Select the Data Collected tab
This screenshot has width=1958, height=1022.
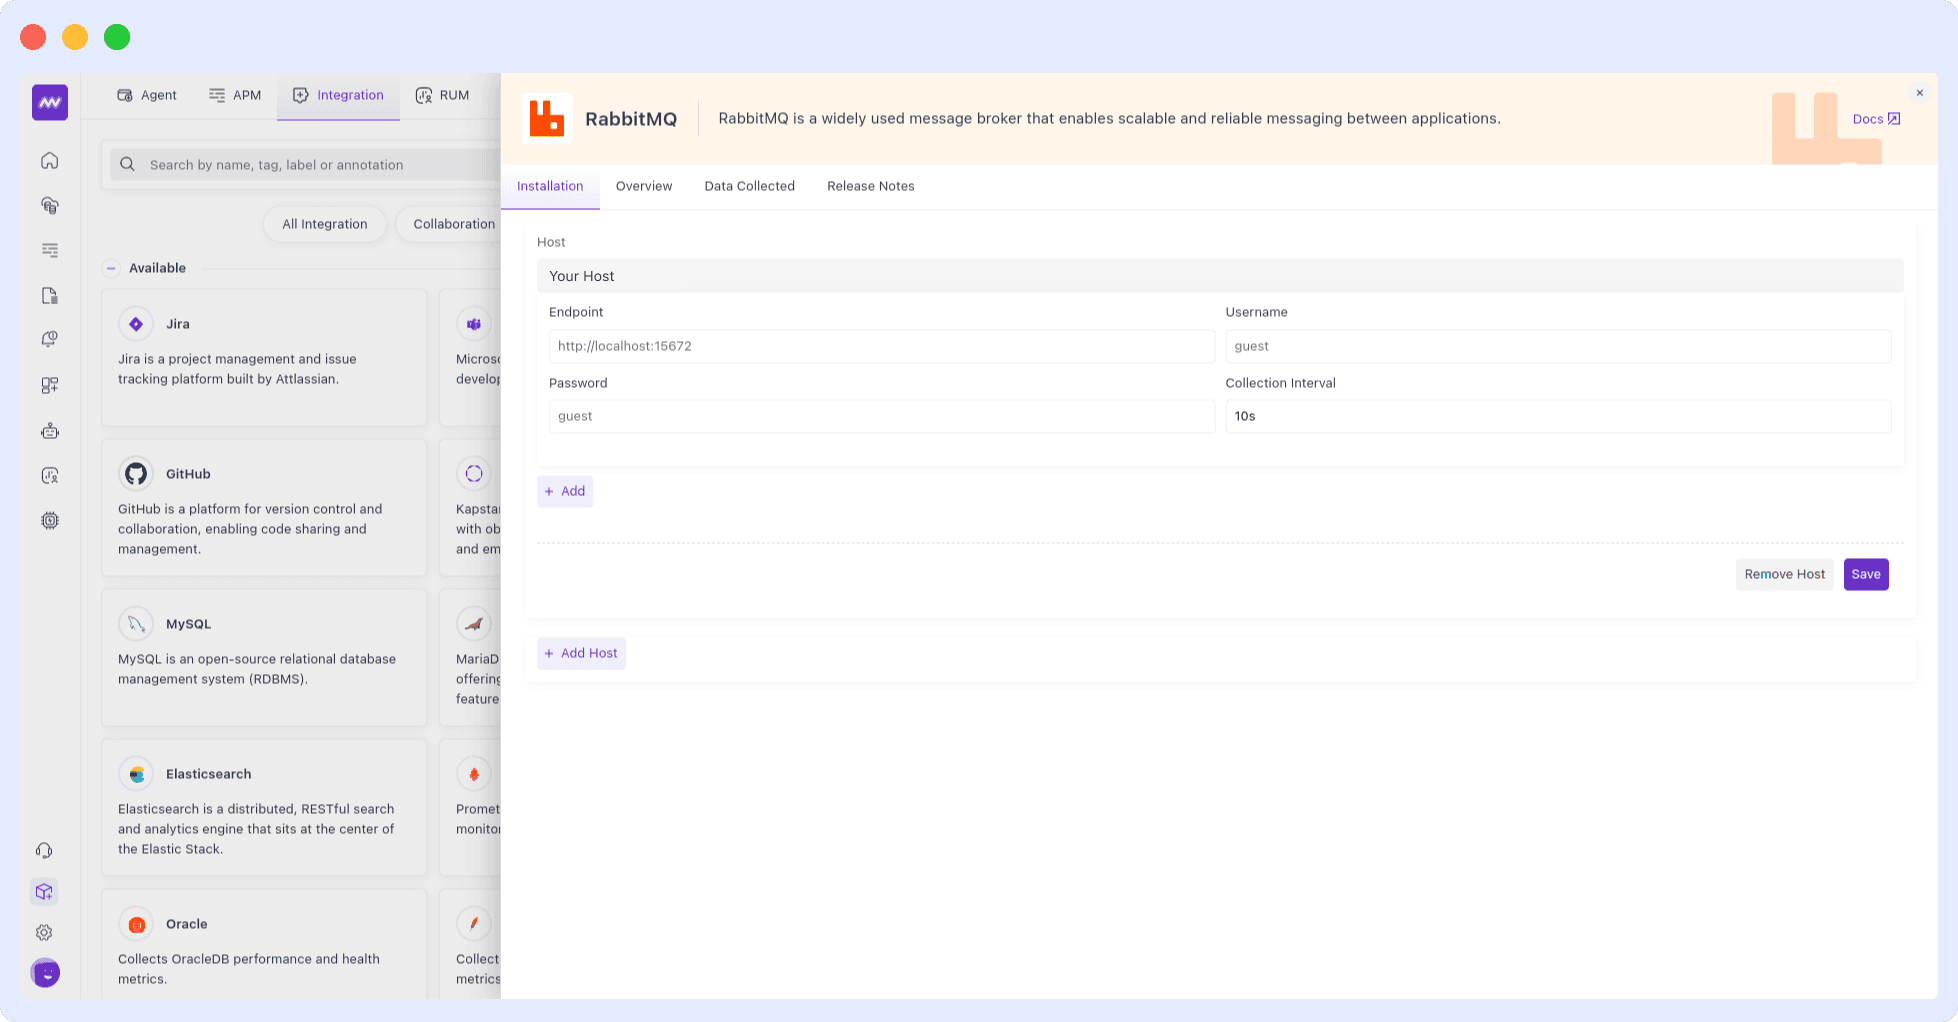(749, 186)
